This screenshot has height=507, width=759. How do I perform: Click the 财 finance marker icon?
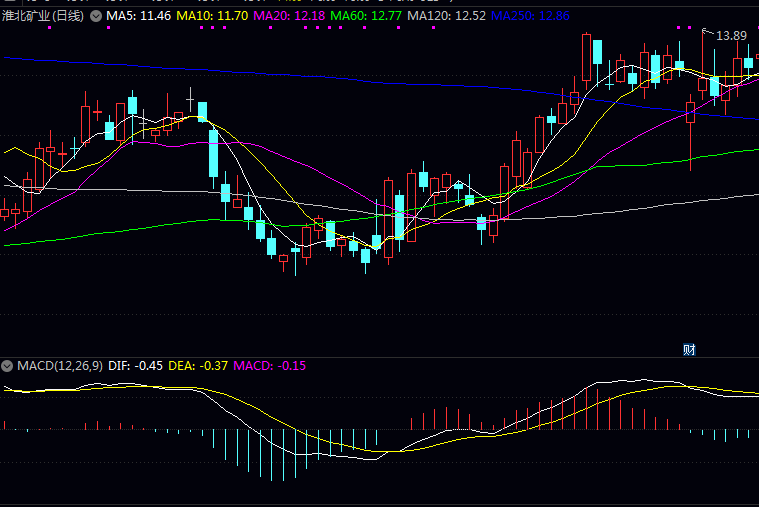[689, 349]
